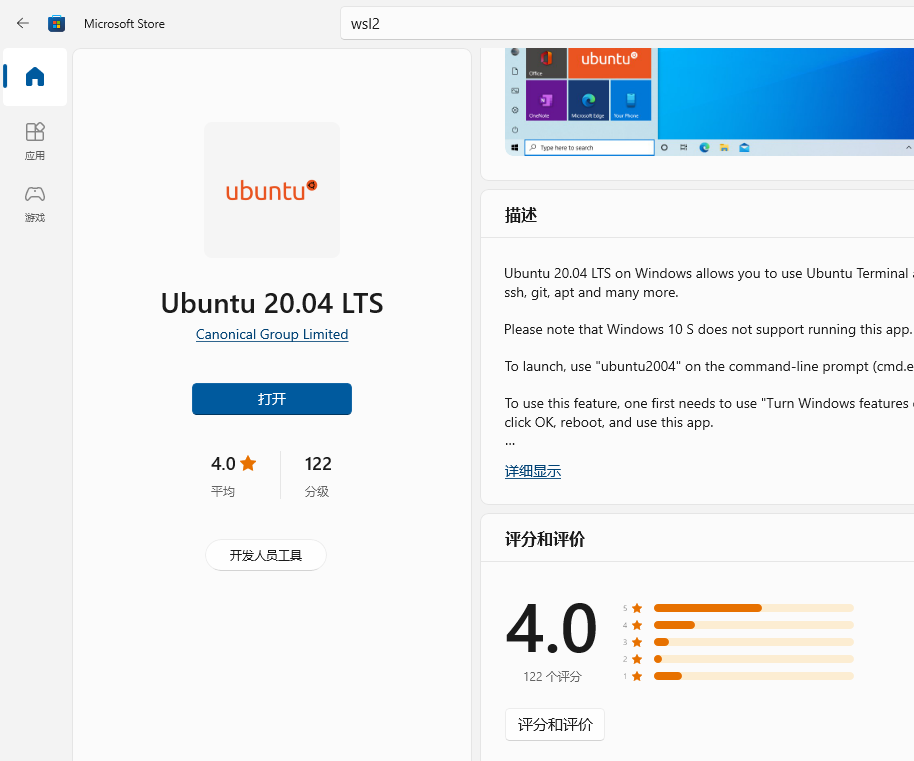Open the Ubuntu screenshot preview thumbnail
This screenshot has width=914, height=761.
pyautogui.click(x=700, y=100)
